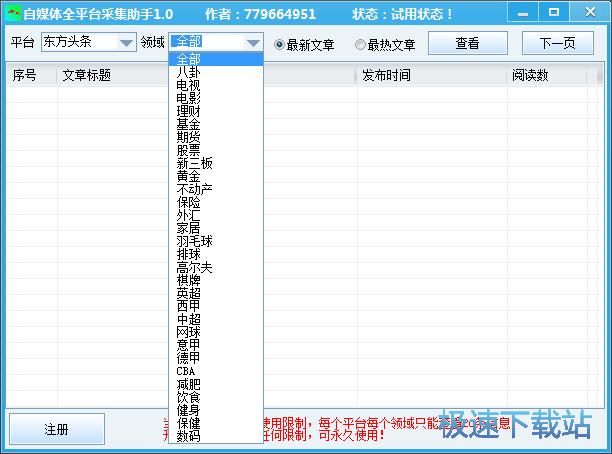Choose 电影 from the category list
Viewport: 612px width, 454px height.
coord(216,98)
